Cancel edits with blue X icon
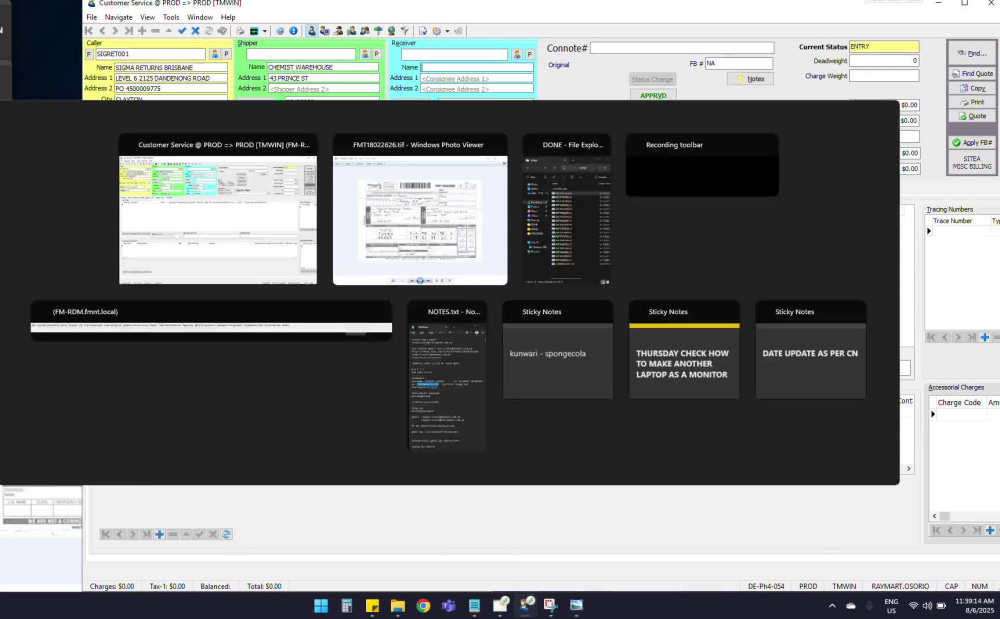 (x=195, y=31)
